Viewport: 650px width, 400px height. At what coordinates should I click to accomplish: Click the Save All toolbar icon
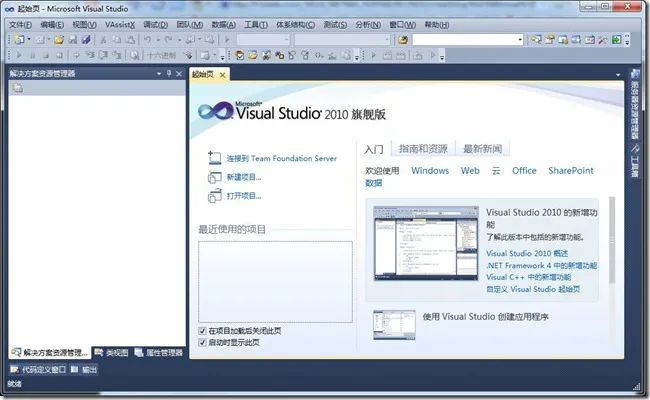86,40
